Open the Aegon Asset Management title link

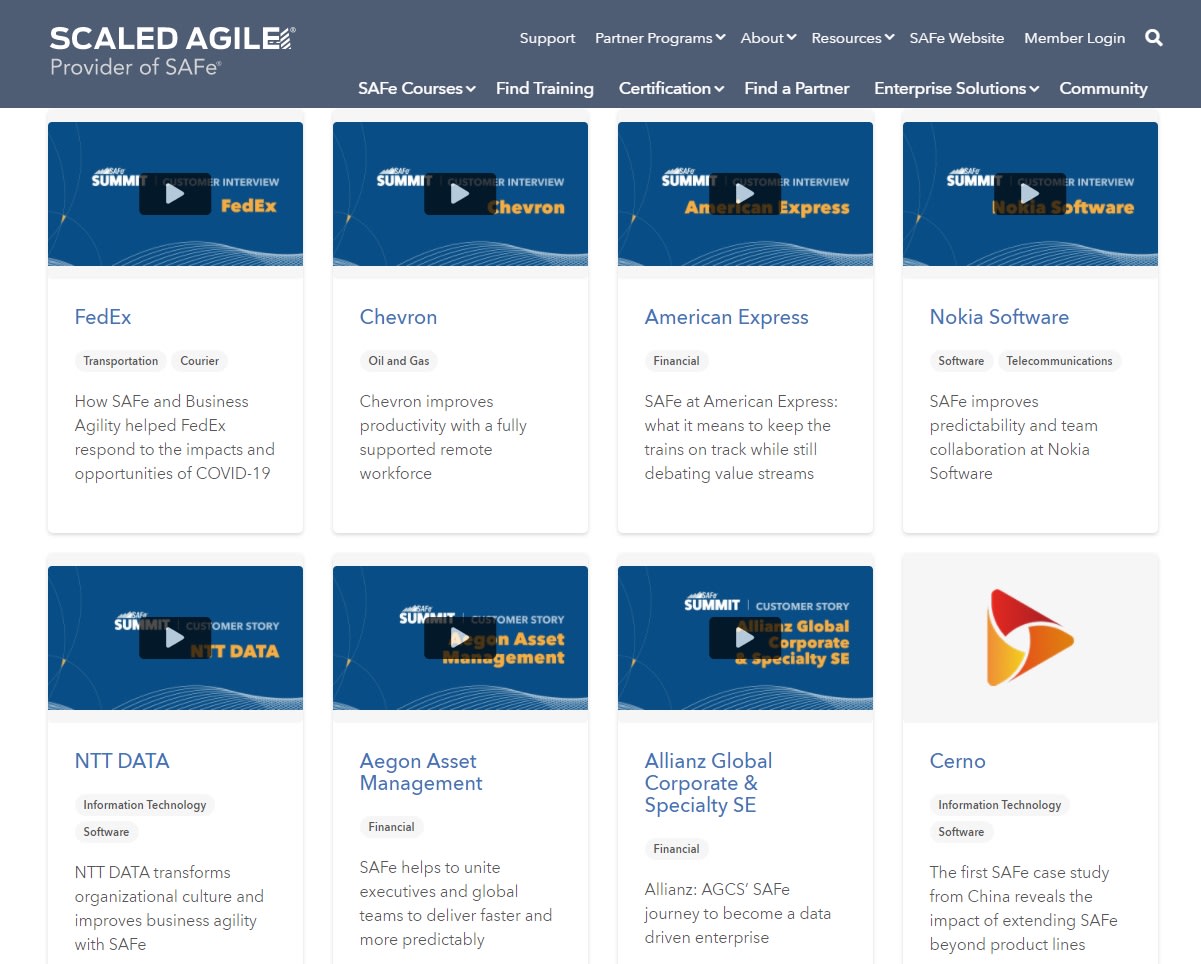(421, 772)
